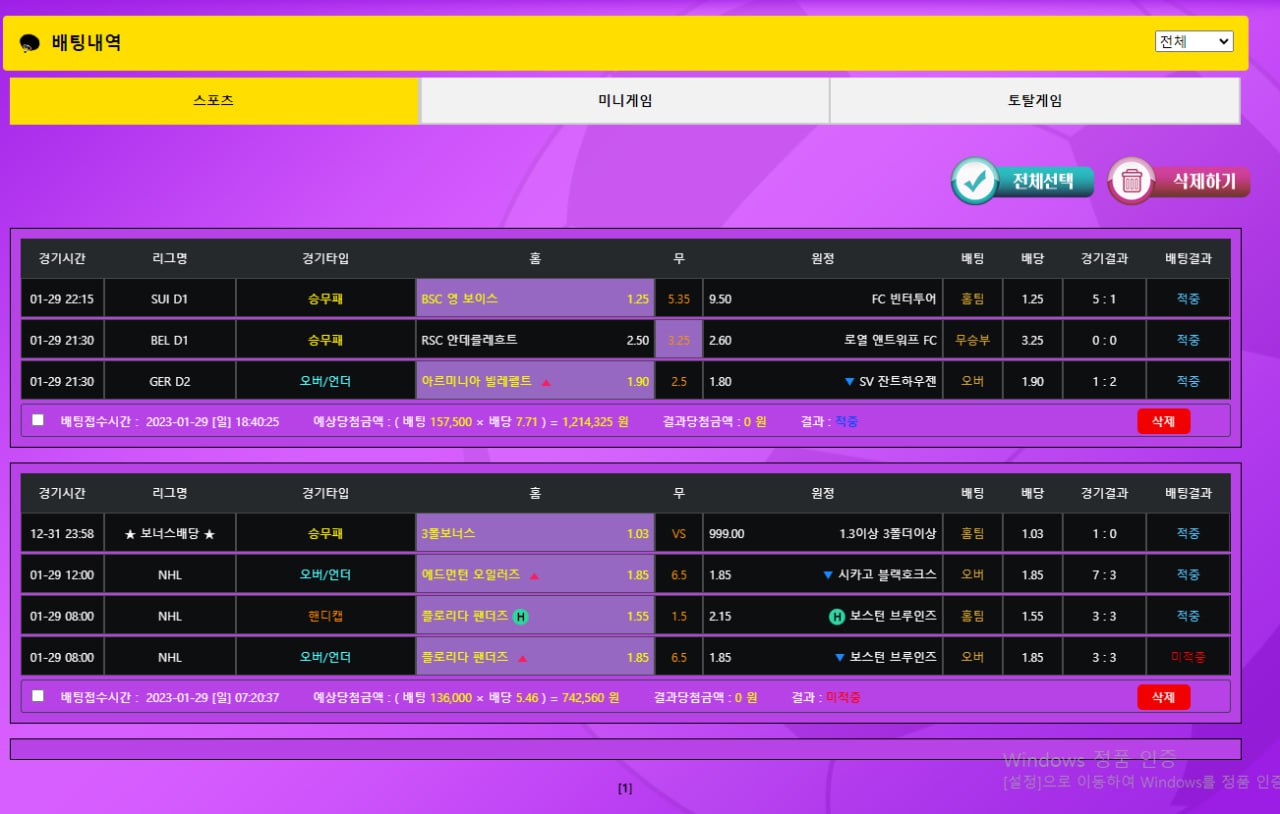This screenshot has width=1280, height=814.
Task: Check the box for the 07:20:37 bet
Action: (38, 696)
